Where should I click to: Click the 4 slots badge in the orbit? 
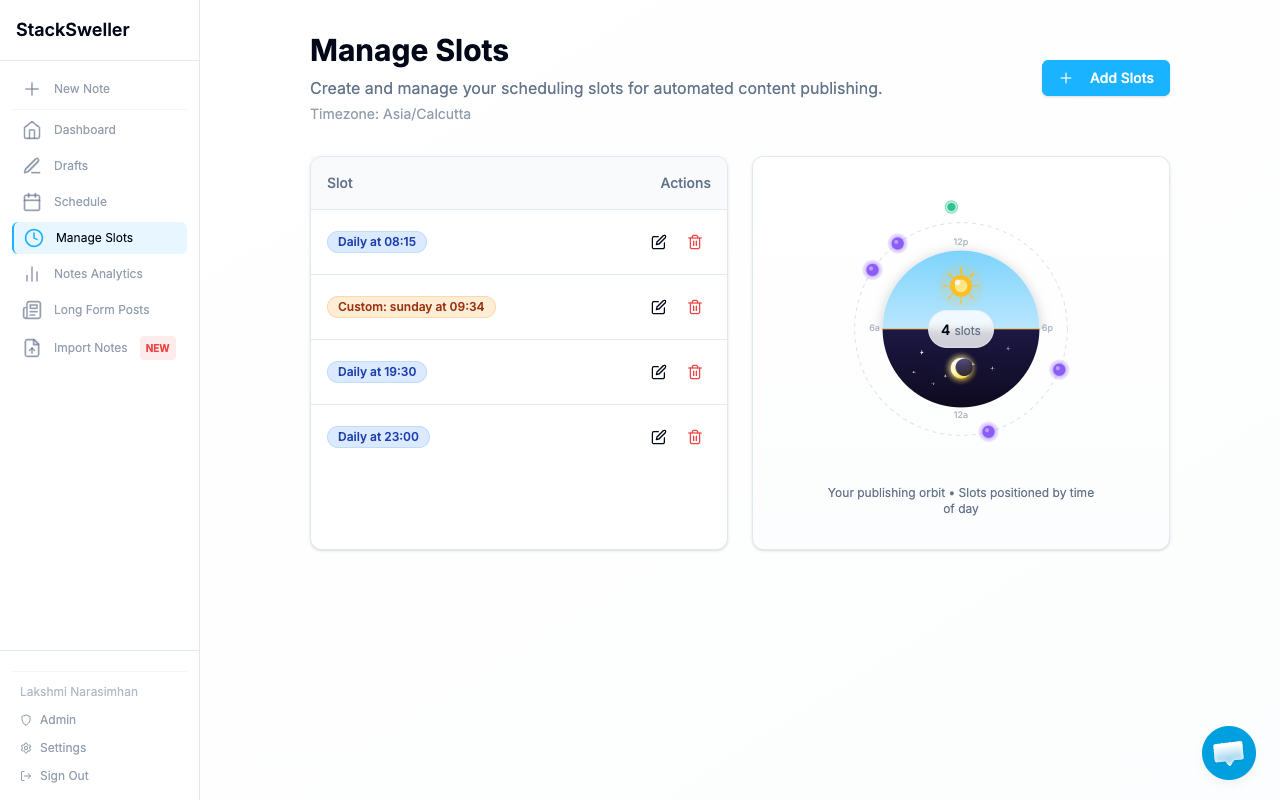point(960,329)
